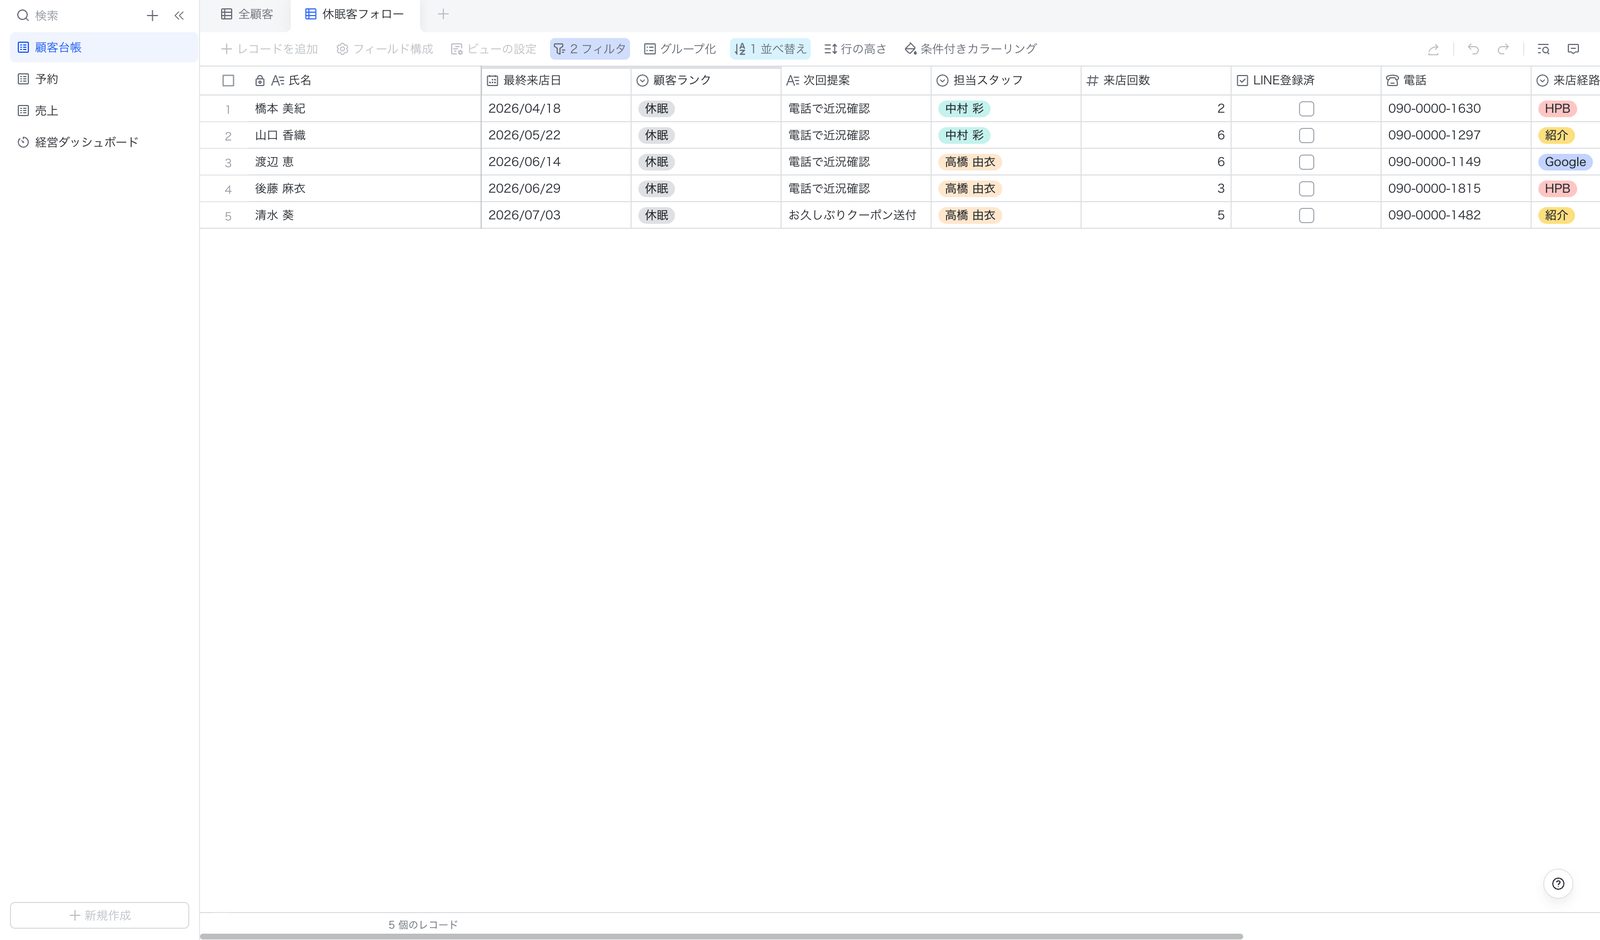
Task: Click the 新規作成 button
Action: point(100,915)
